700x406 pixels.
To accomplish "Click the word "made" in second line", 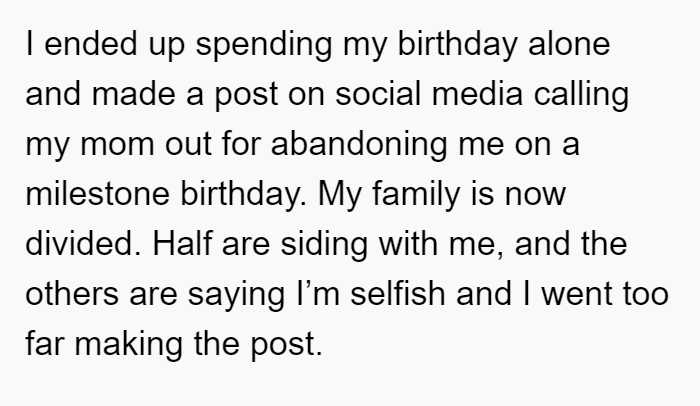I will (133, 94).
